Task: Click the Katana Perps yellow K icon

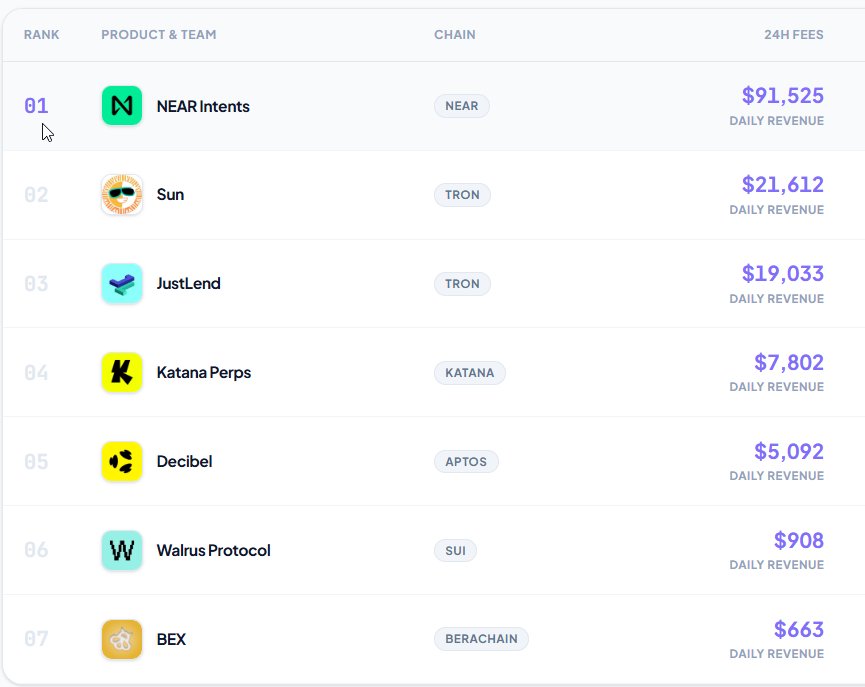Action: 122,373
